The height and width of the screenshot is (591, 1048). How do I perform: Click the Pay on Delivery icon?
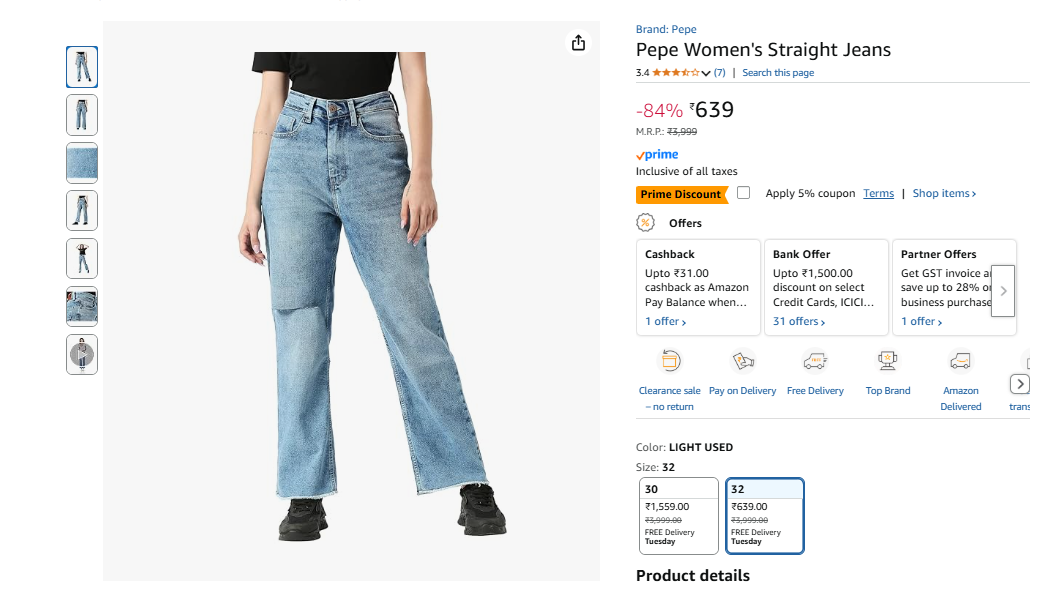click(743, 361)
